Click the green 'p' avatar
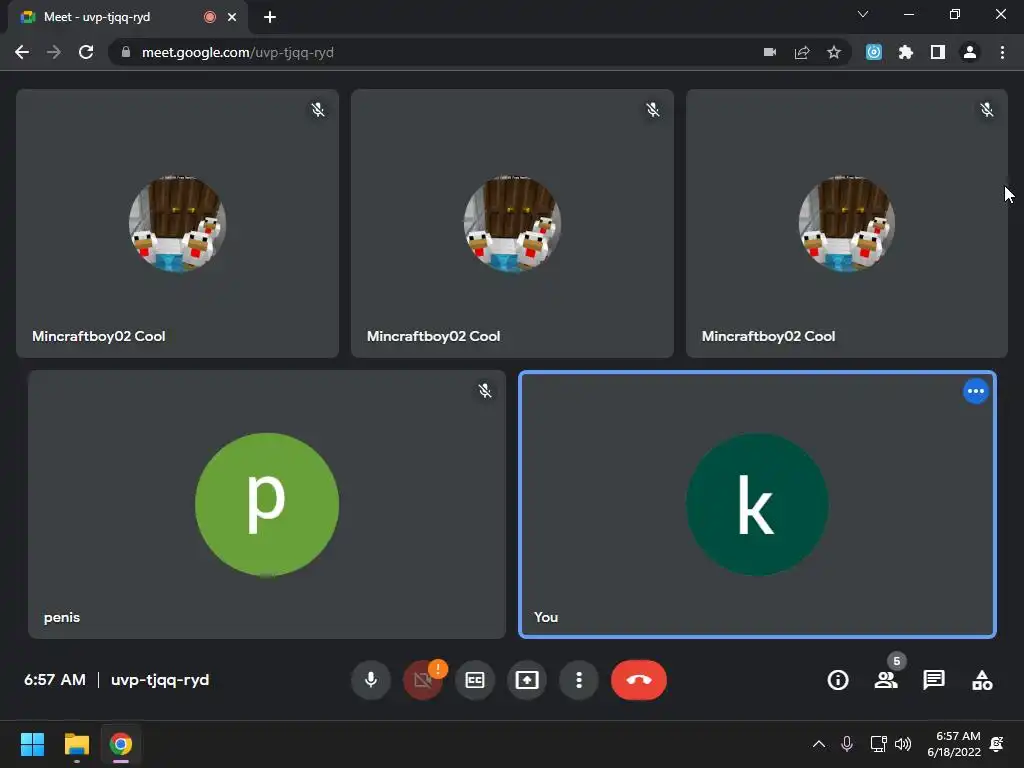Screen dimensions: 1024x768 point(267,504)
